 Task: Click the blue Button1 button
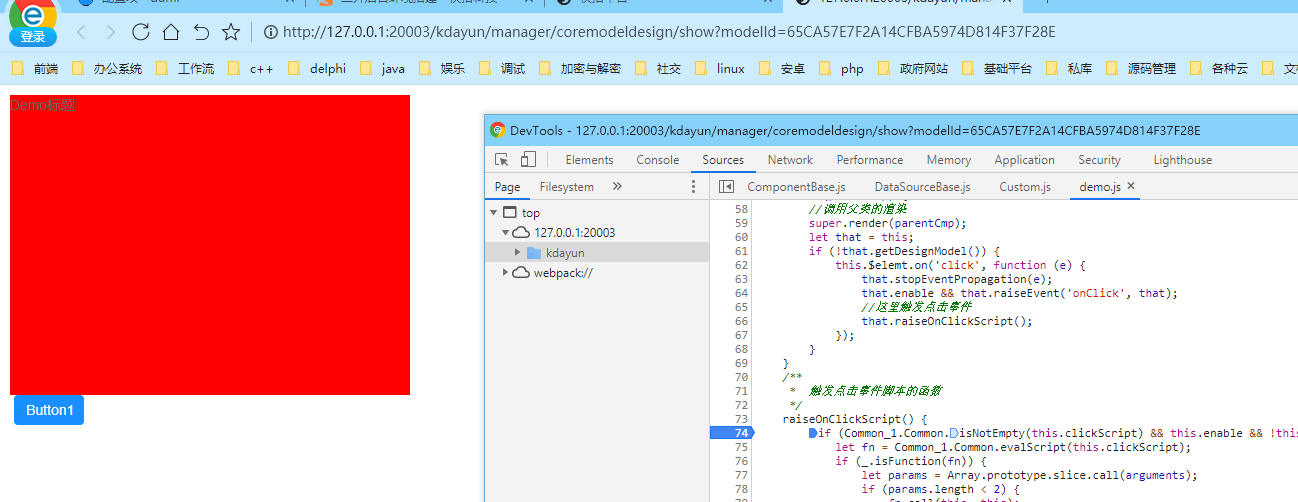coord(49,410)
